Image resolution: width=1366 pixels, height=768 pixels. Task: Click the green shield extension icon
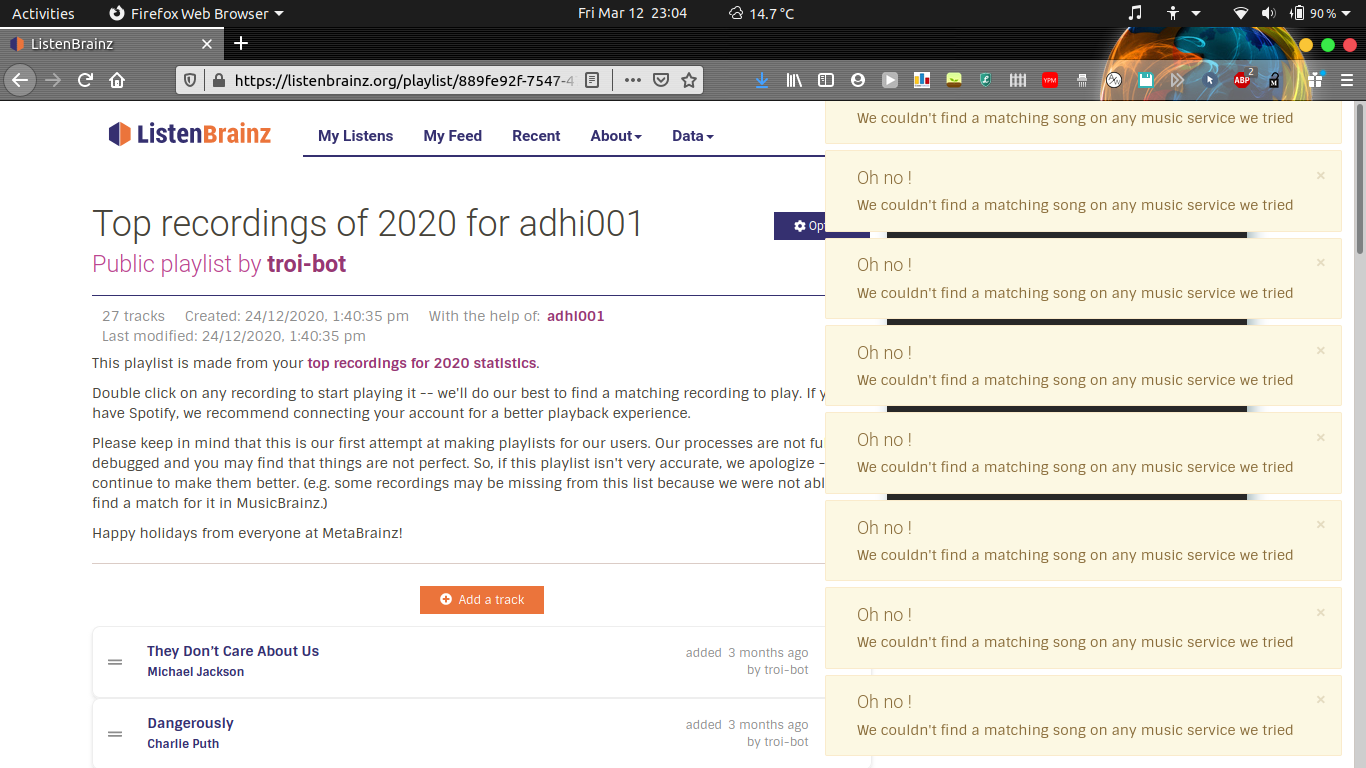click(x=986, y=80)
